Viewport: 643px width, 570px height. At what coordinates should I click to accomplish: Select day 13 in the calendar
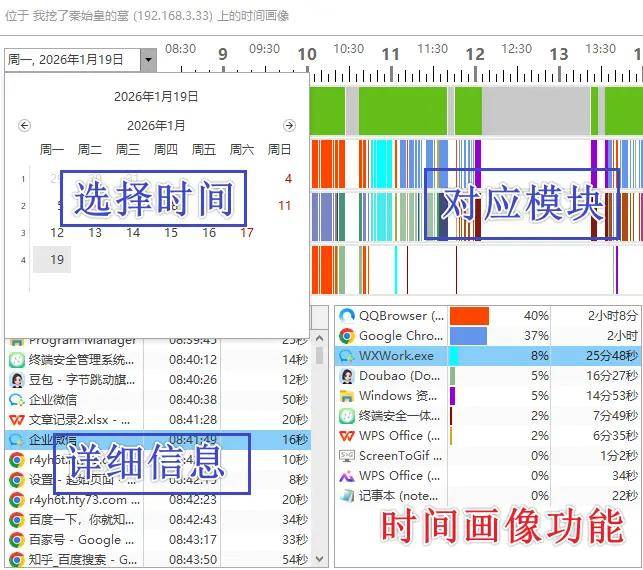(95, 233)
